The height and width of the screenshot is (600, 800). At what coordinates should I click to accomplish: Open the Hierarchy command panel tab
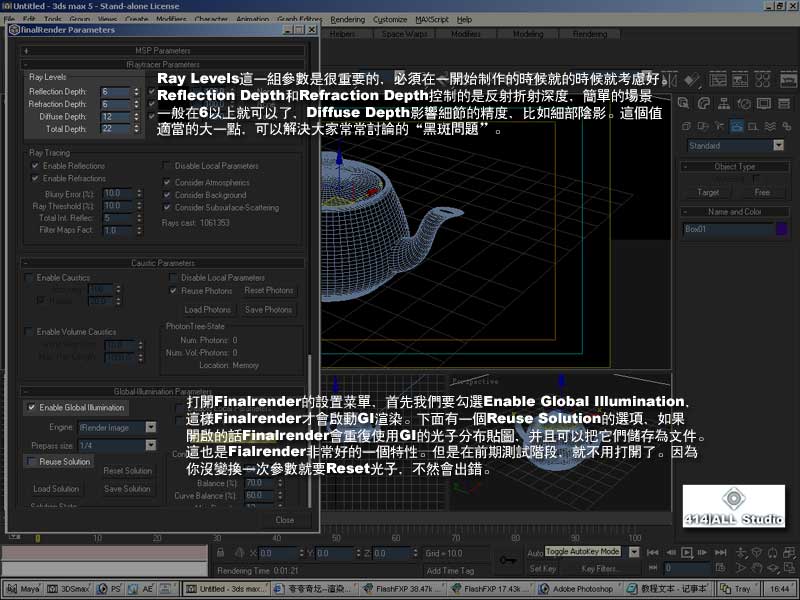[x=723, y=104]
